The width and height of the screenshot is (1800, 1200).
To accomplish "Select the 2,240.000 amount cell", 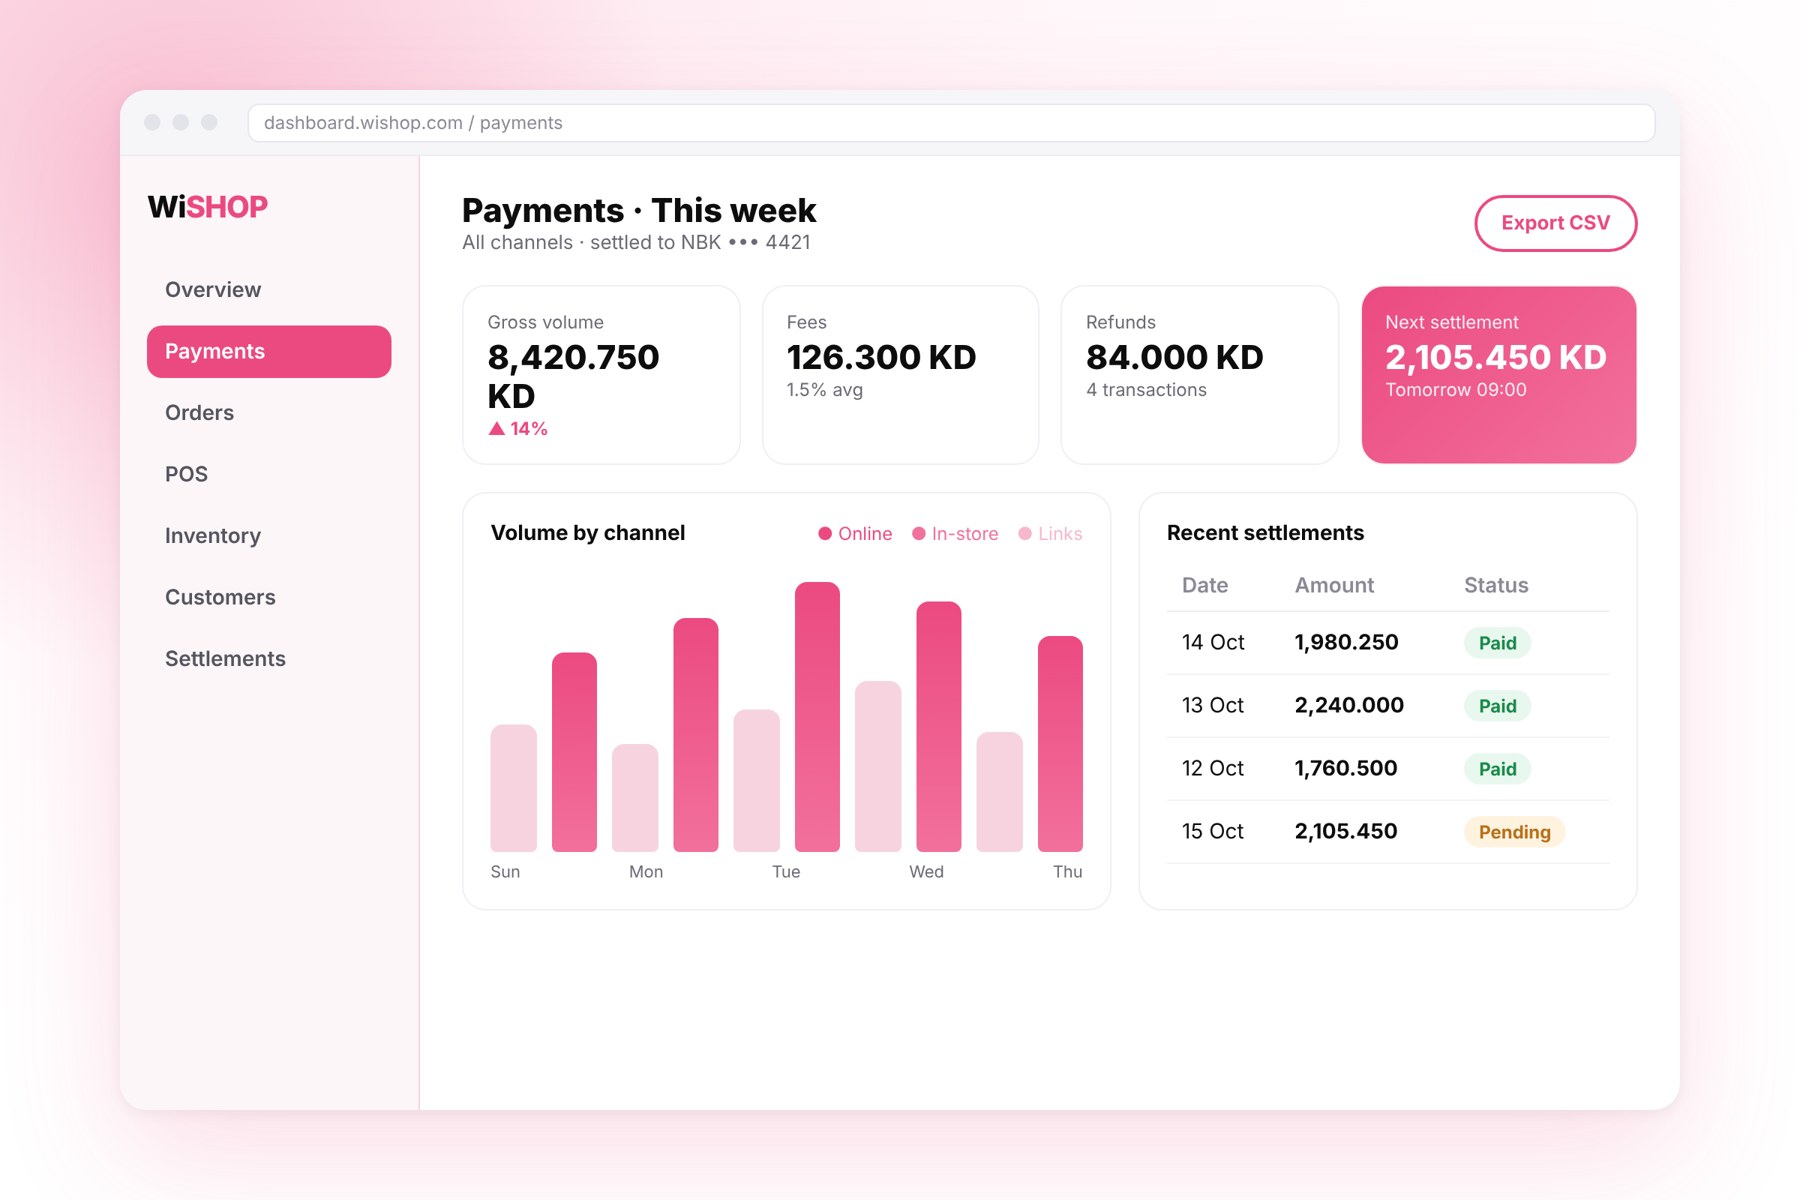I will [1349, 706].
